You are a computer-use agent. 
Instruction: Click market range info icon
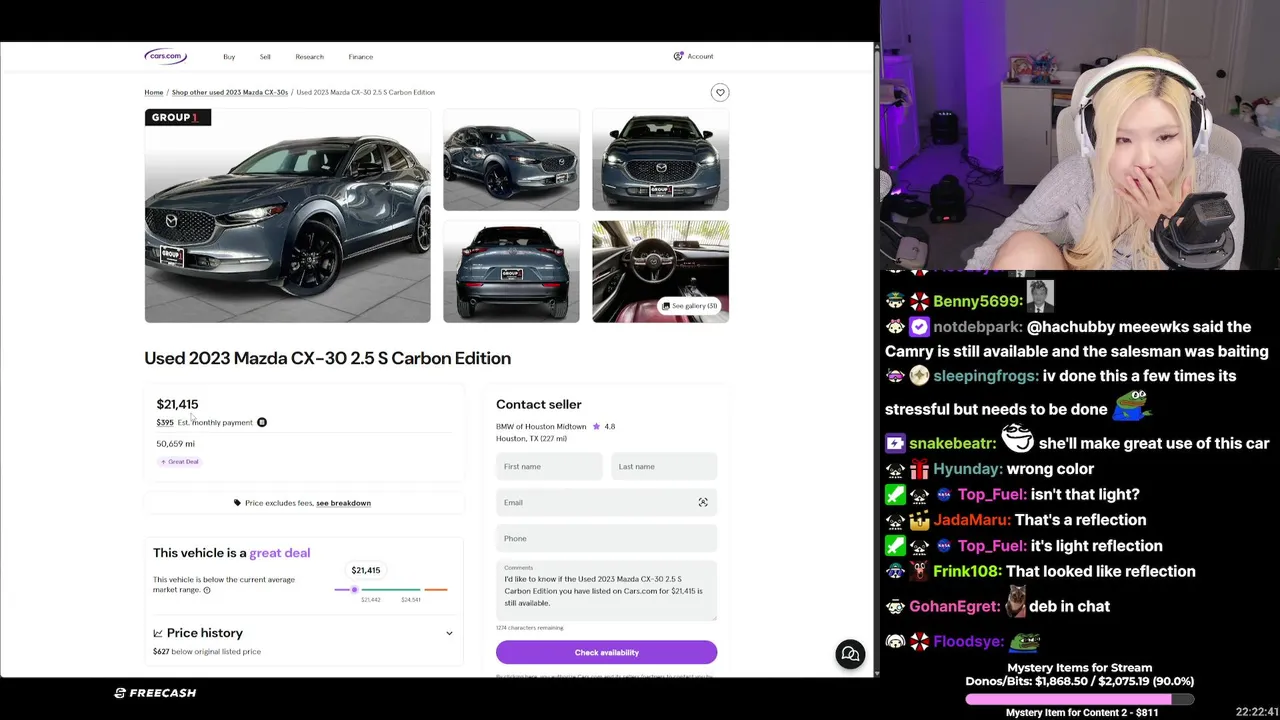pyautogui.click(x=207, y=590)
